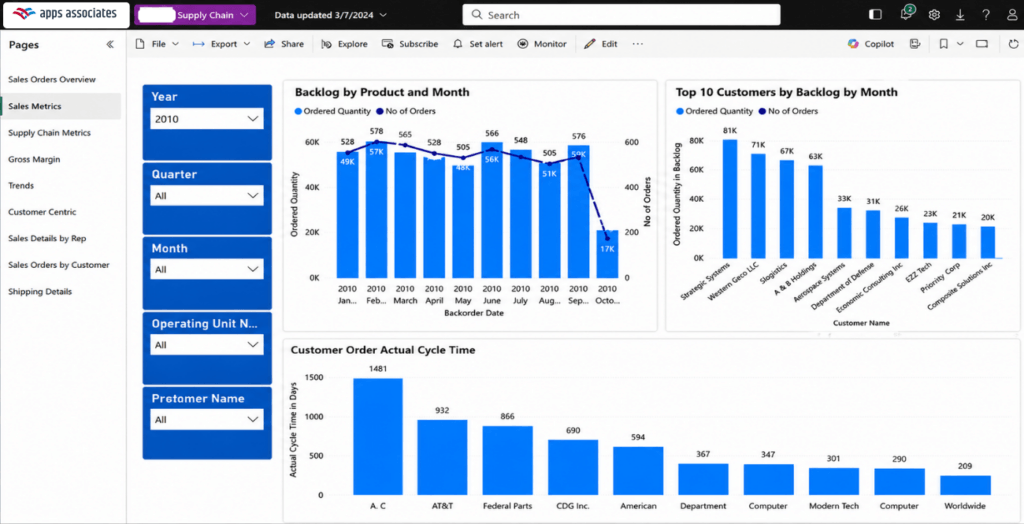Click the A & B Holdings 63K bar

pos(816,212)
